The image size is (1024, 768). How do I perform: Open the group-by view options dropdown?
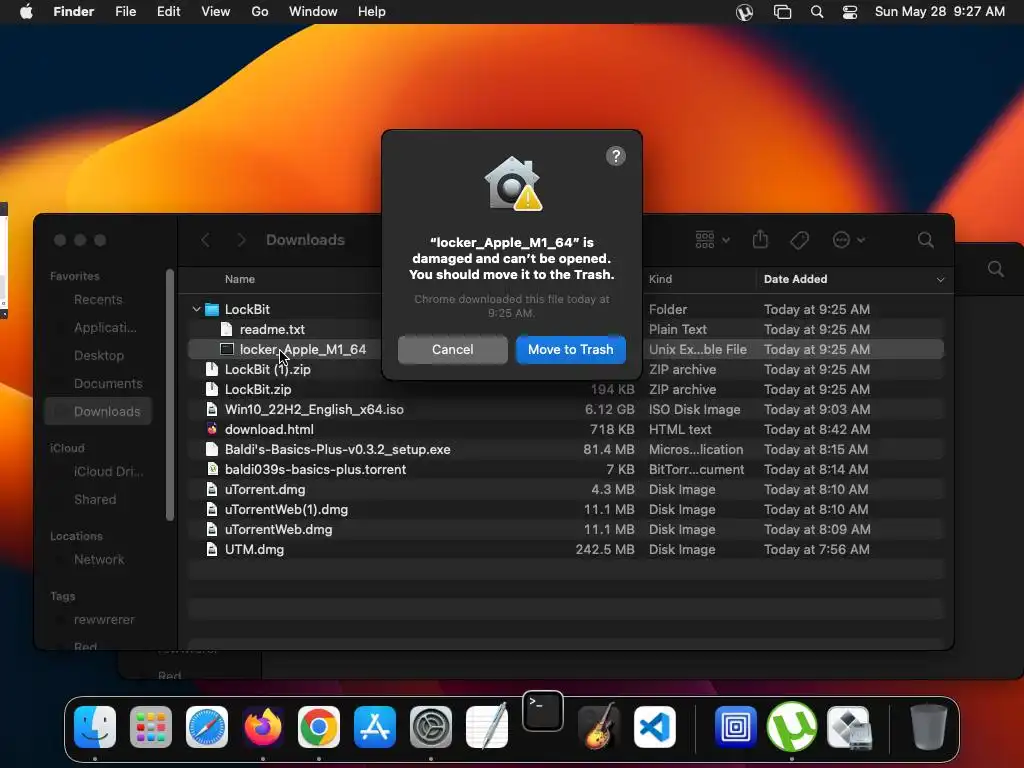[x=712, y=240]
